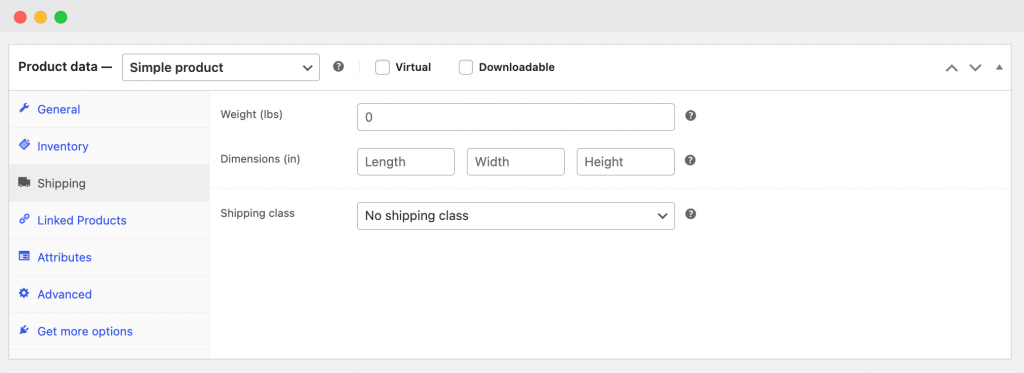Viewport: 1024px width, 373px height.
Task: Click the Advanced gear icon
Action: point(24,293)
